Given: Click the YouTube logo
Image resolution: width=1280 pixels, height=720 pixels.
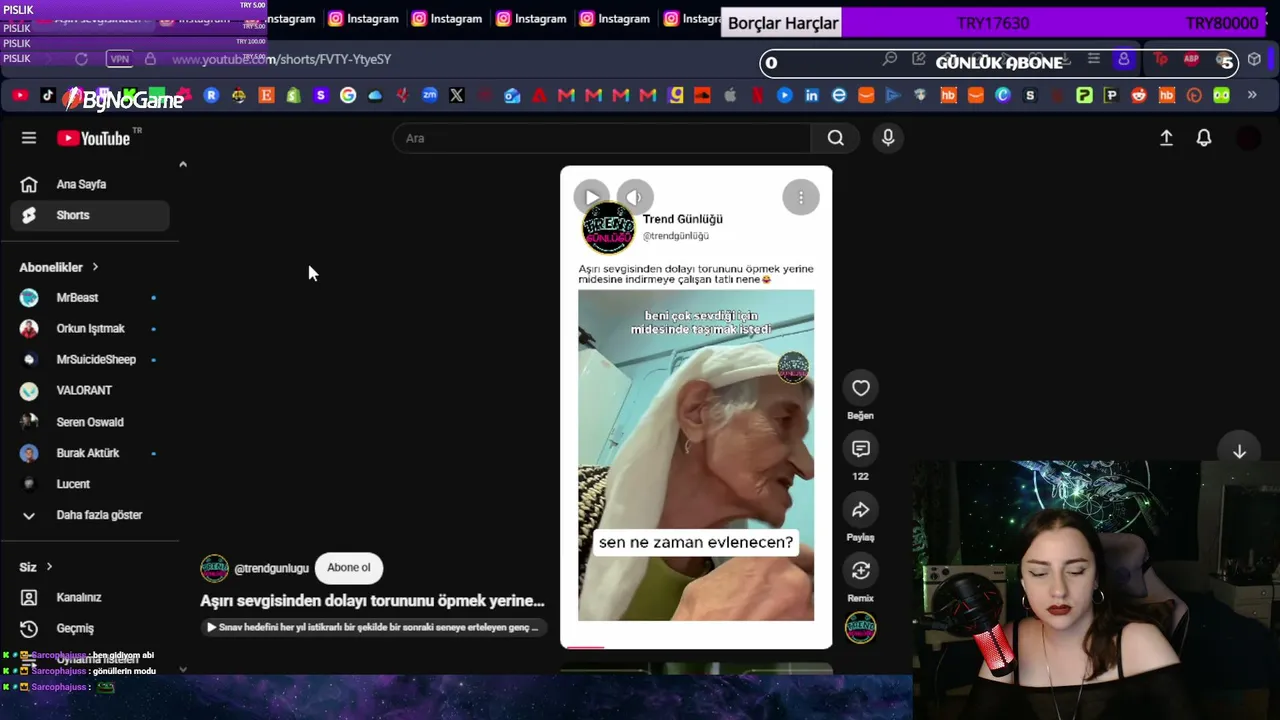Looking at the screenshot, I should pos(94,138).
